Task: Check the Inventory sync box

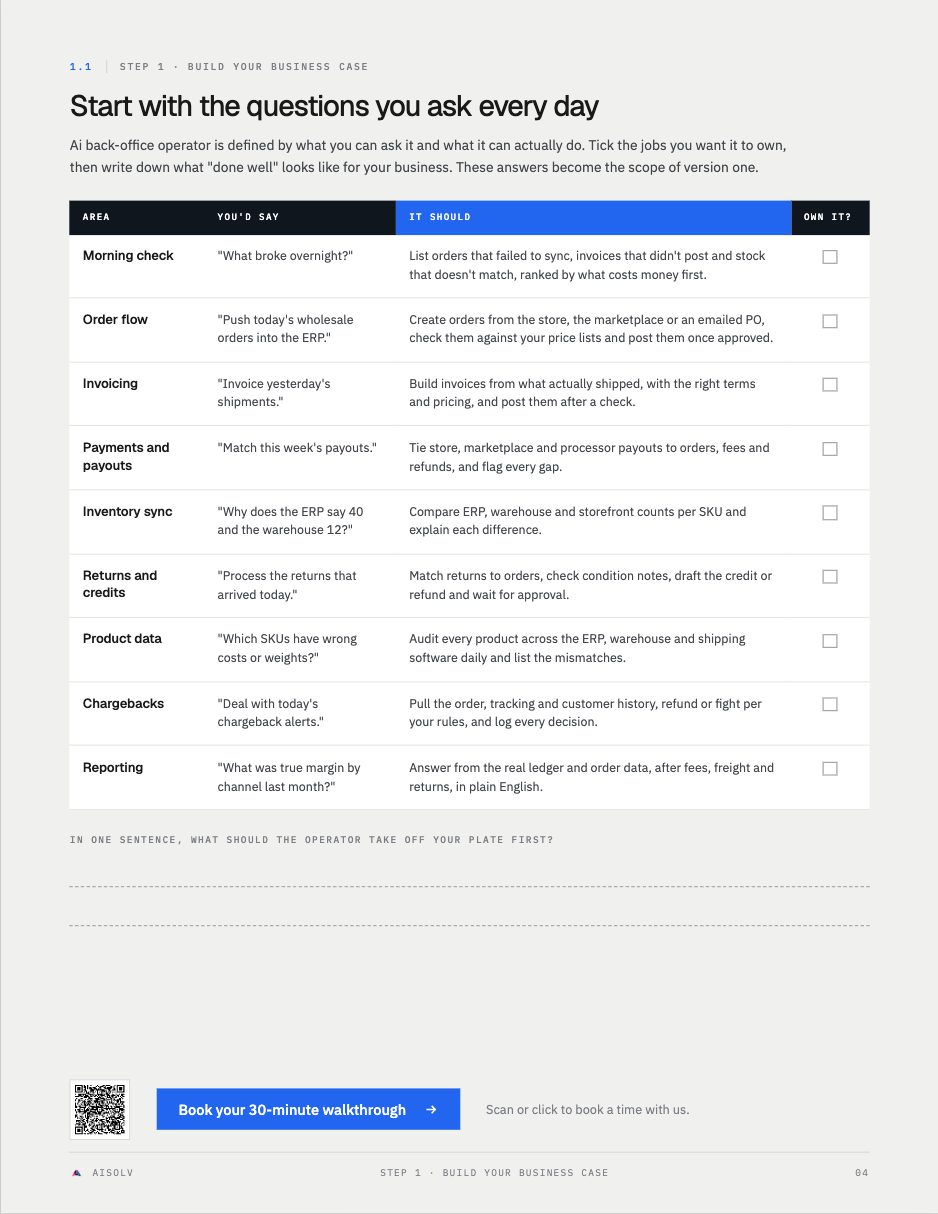Action: [x=830, y=513]
